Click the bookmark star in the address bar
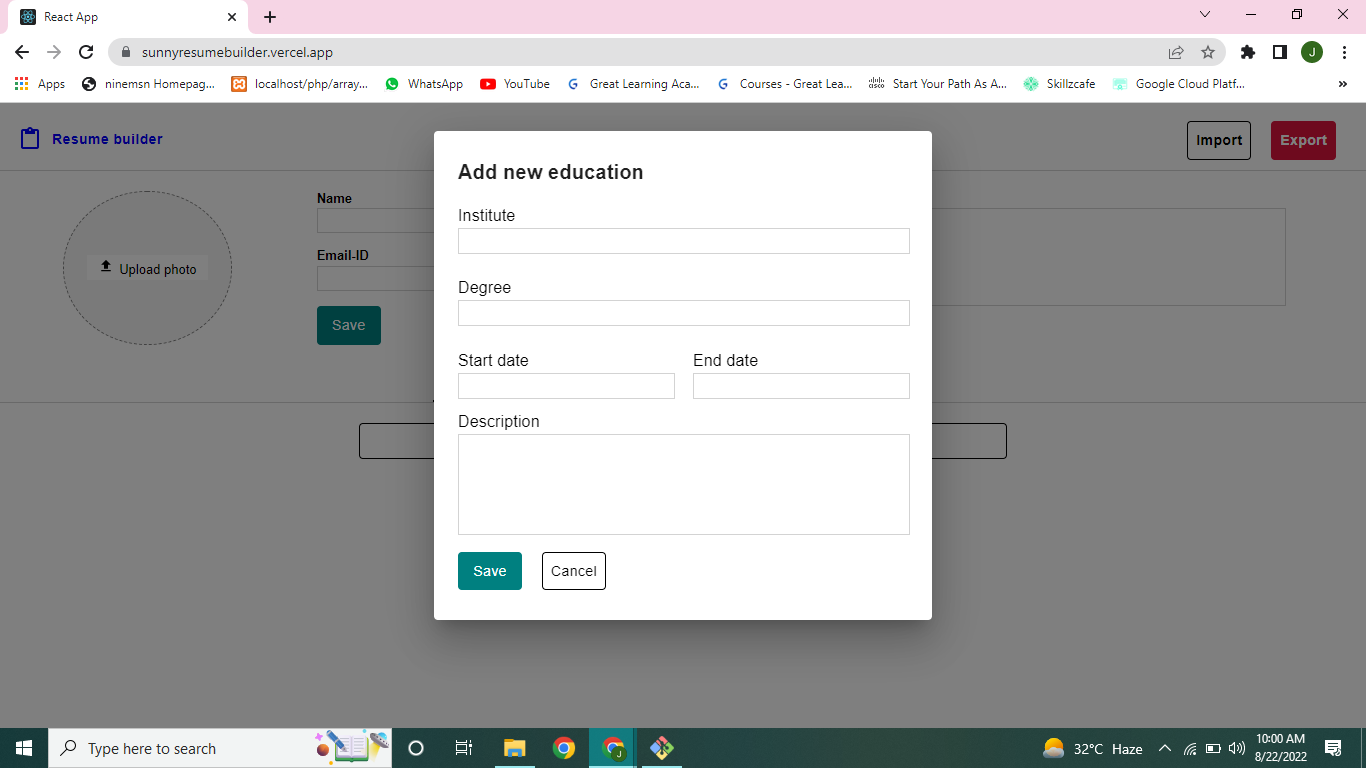This screenshot has width=1366, height=768. 1208,51
